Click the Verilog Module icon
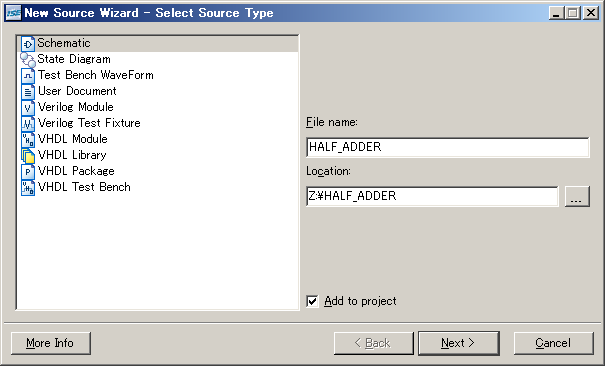 (x=28, y=108)
